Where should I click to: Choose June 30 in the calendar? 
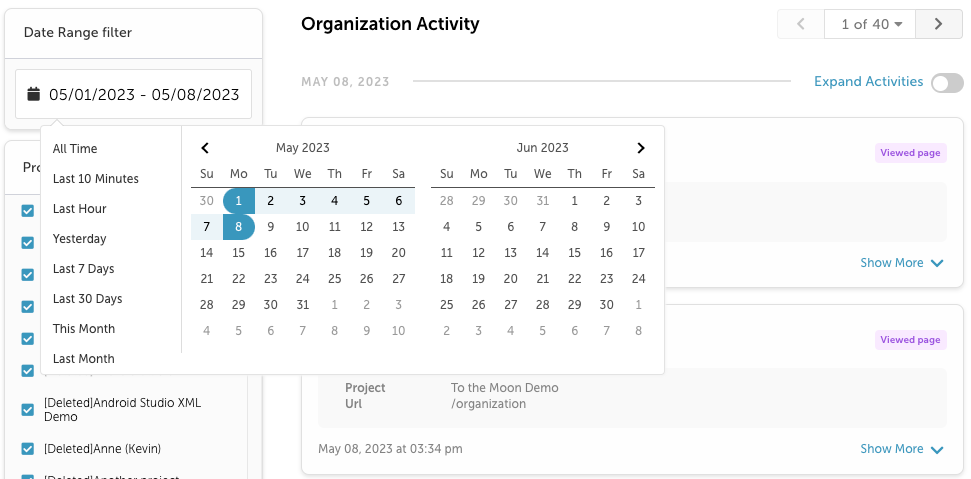606,304
